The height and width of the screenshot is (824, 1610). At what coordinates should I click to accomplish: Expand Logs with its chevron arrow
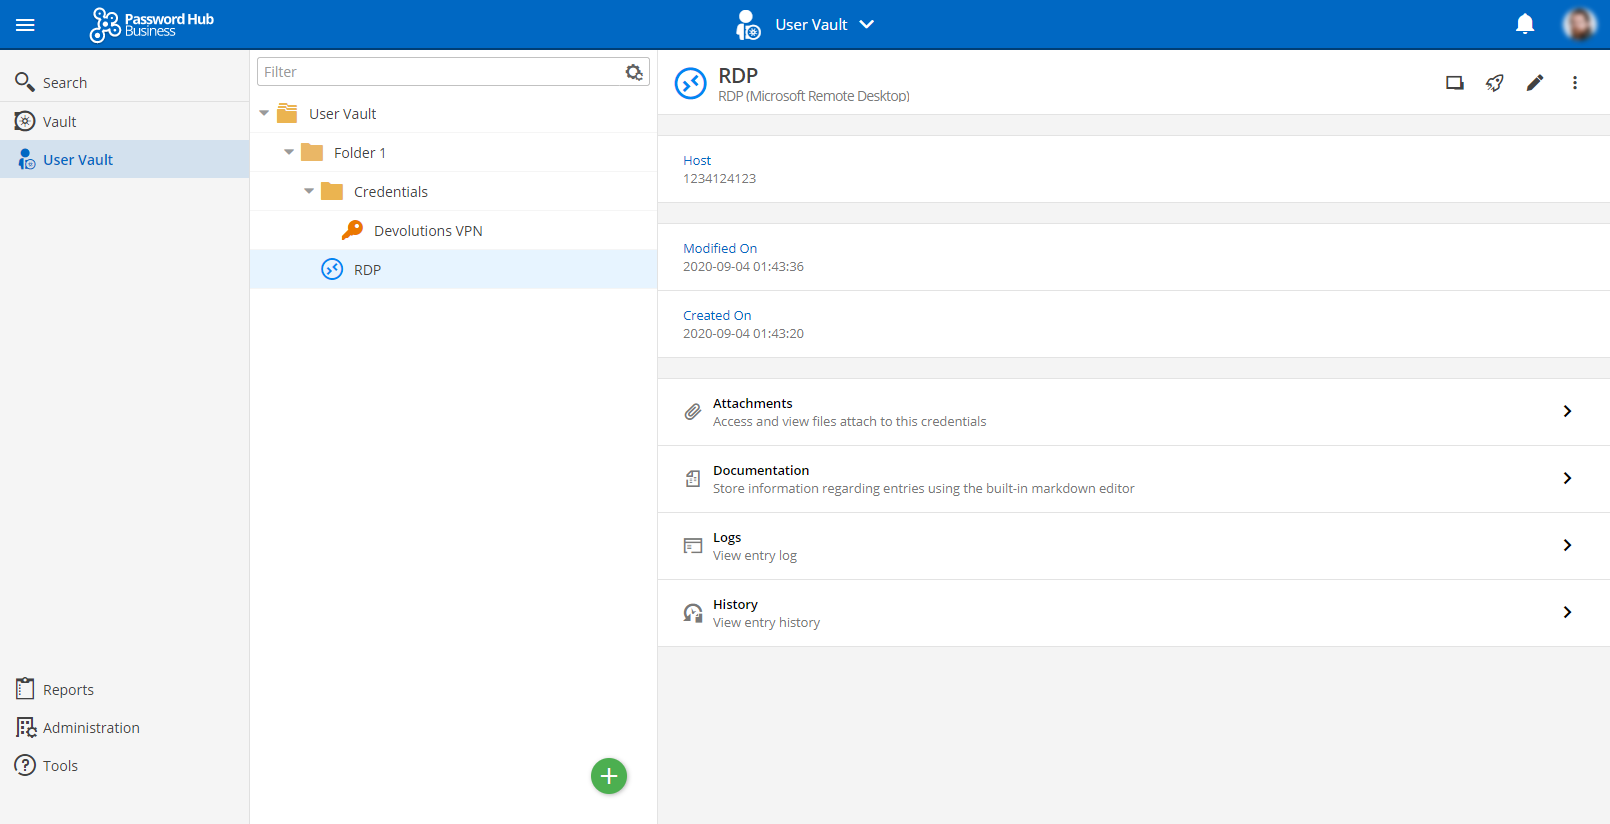click(x=1567, y=545)
